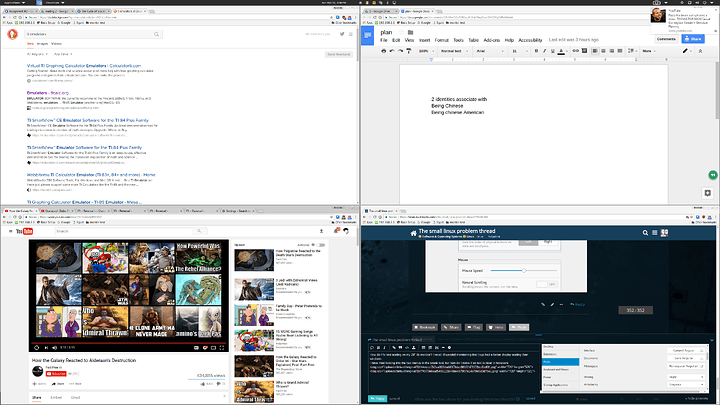This screenshot has width=720, height=405.
Task: Go to forum home via house icon
Action: pos(413,233)
